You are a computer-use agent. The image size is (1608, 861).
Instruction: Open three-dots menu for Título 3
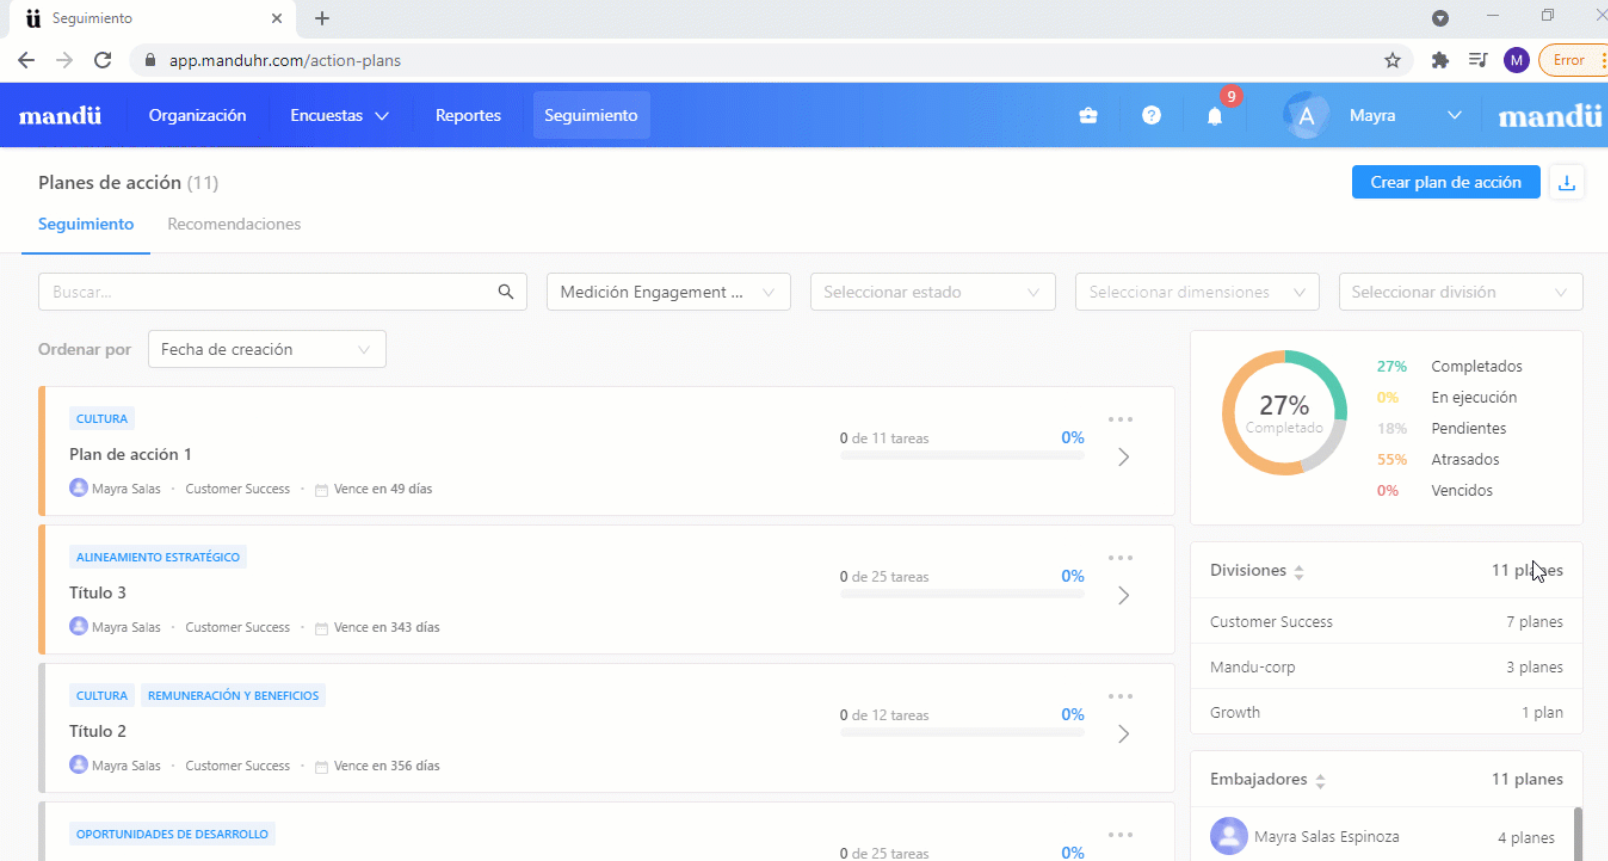[1120, 558]
